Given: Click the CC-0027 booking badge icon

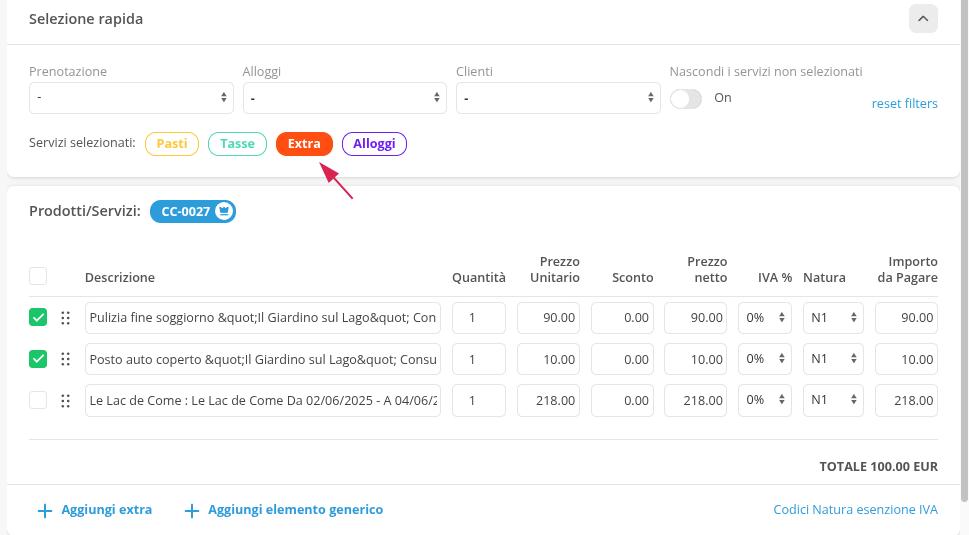Looking at the screenshot, I should [x=224, y=211].
